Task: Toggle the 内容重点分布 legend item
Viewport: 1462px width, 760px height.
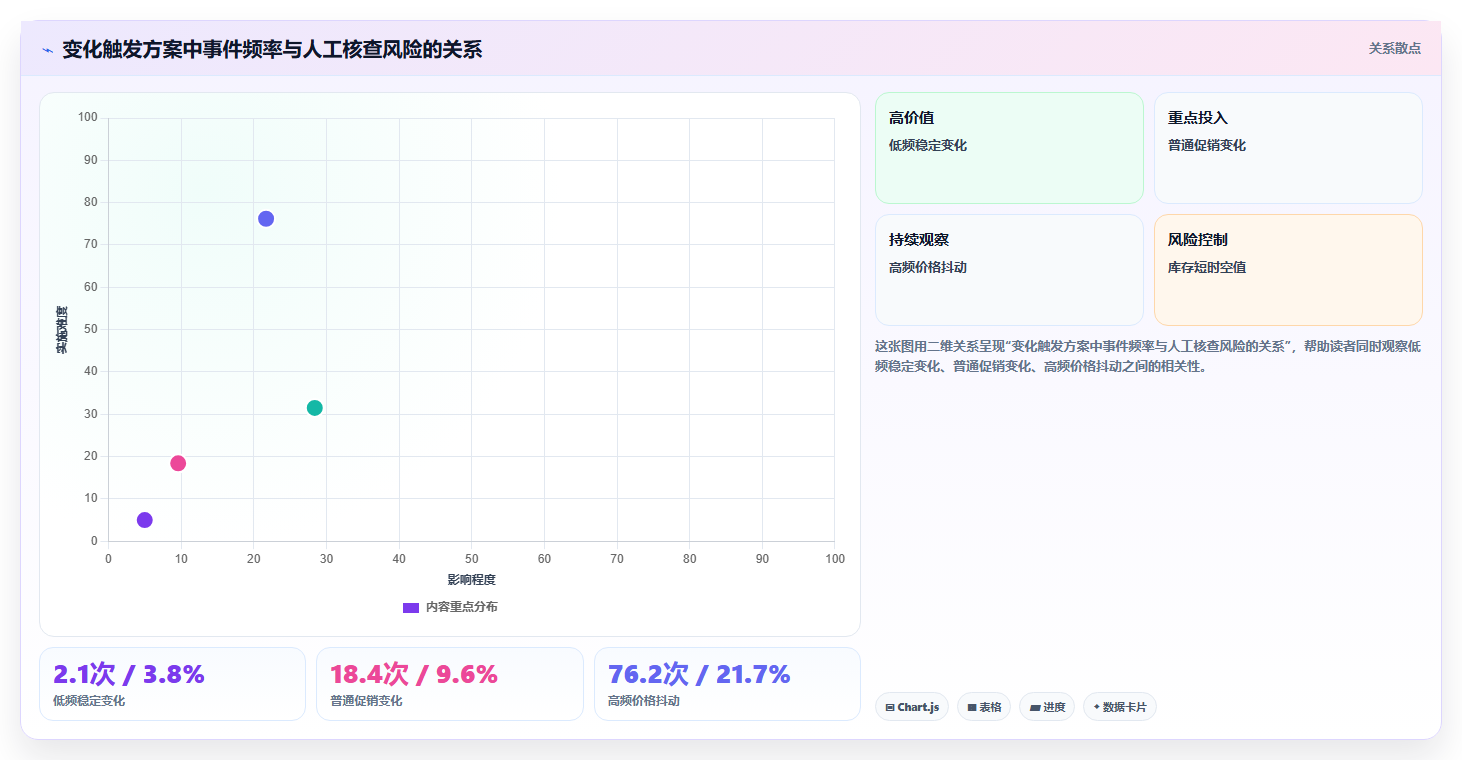Action: (x=450, y=607)
